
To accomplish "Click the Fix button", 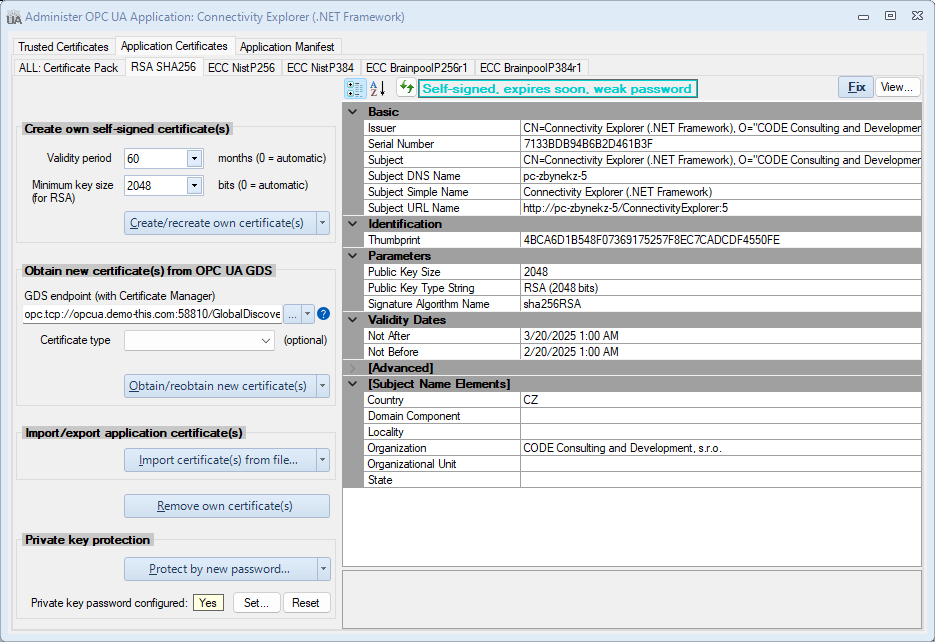I will [x=855, y=87].
